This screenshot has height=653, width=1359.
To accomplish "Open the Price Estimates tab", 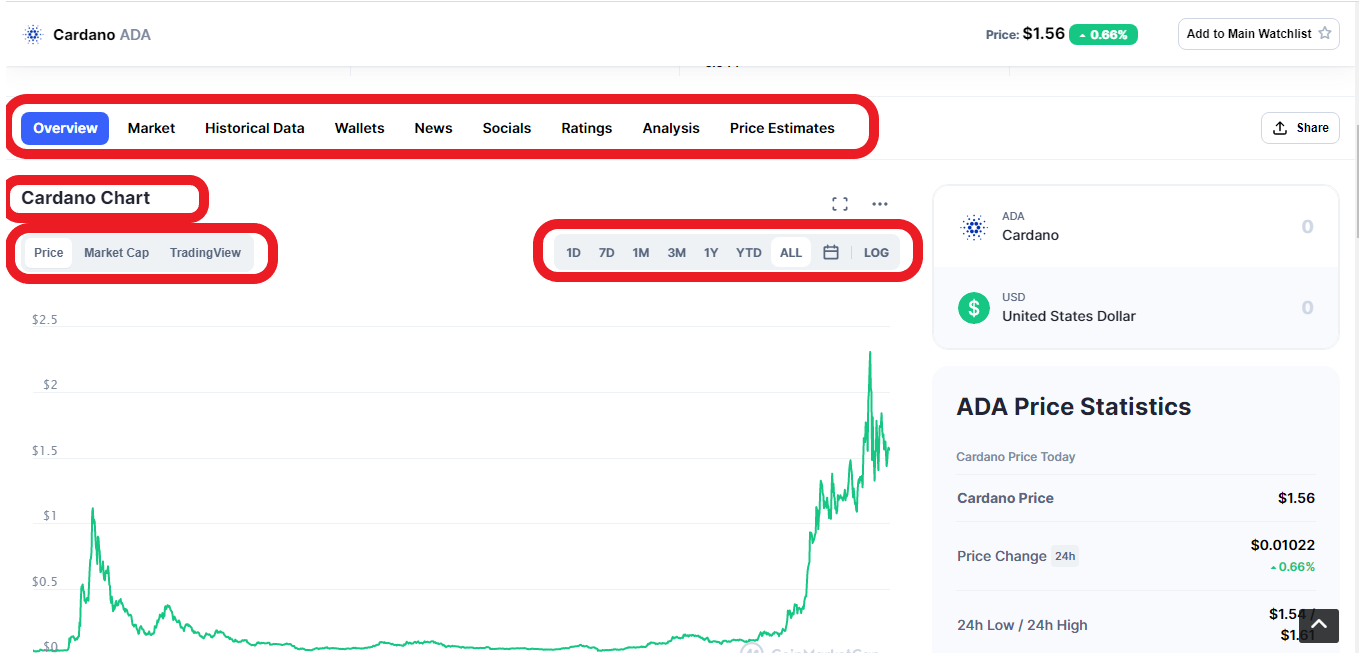I will tap(782, 128).
